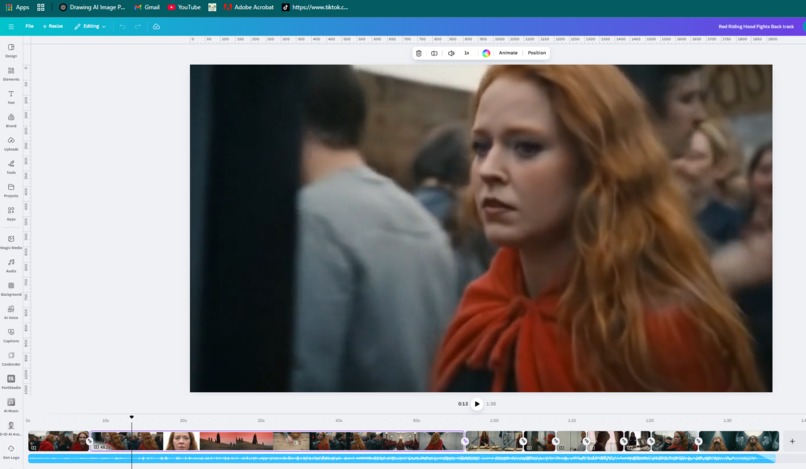Viewport: 806px width, 469px height.
Task: Open the YouTube bookmark
Action: pyautogui.click(x=184, y=7)
